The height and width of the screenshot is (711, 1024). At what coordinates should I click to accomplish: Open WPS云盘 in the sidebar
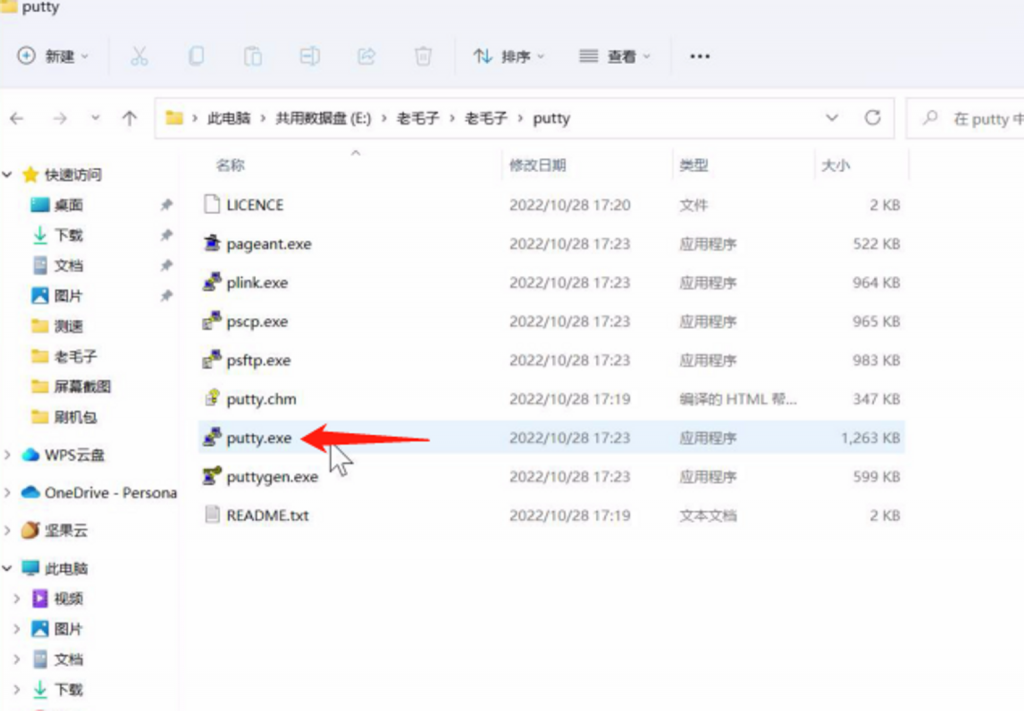point(74,455)
